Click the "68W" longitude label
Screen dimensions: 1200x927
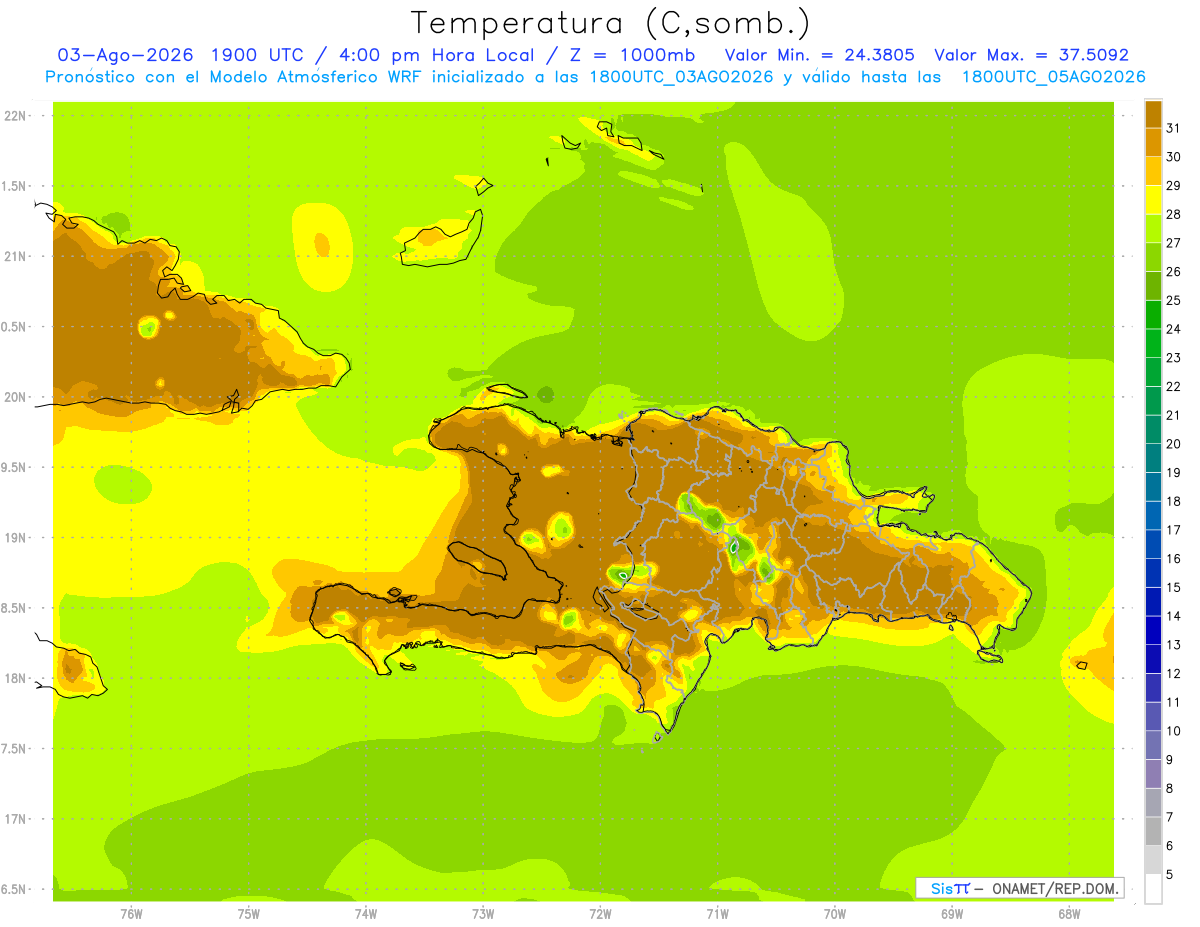tap(1069, 914)
